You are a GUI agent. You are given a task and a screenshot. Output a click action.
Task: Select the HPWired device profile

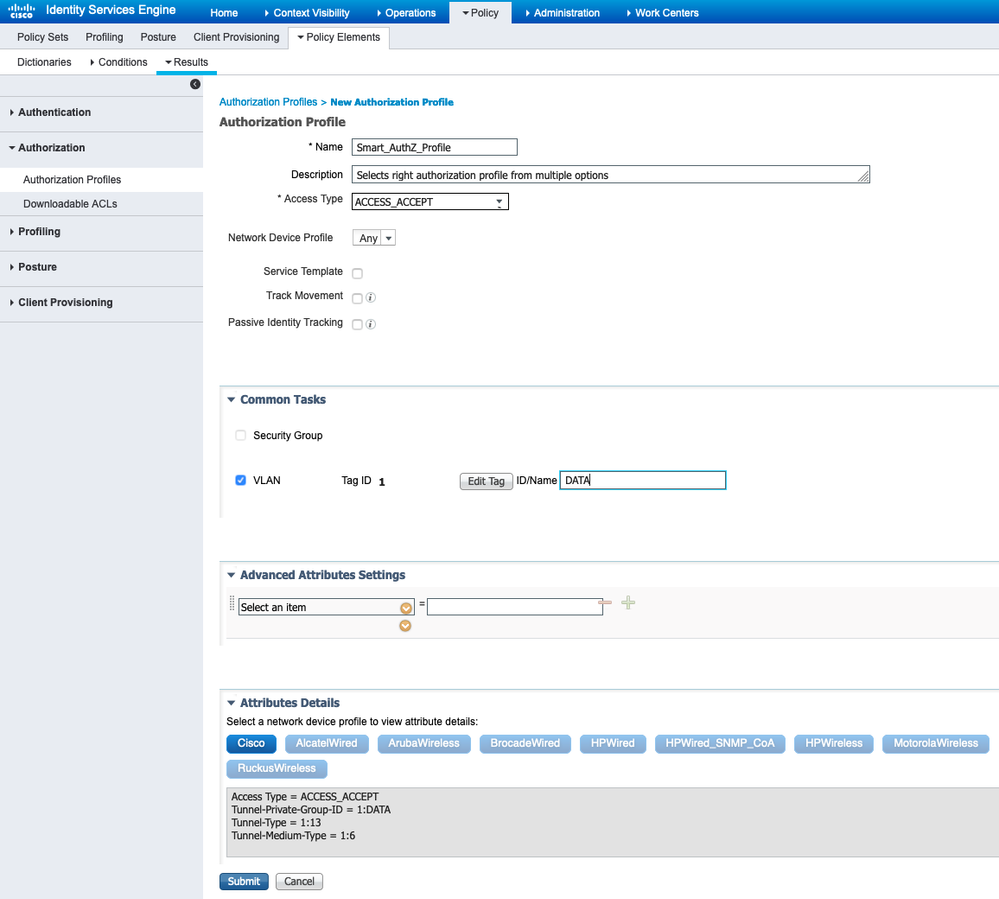point(613,744)
